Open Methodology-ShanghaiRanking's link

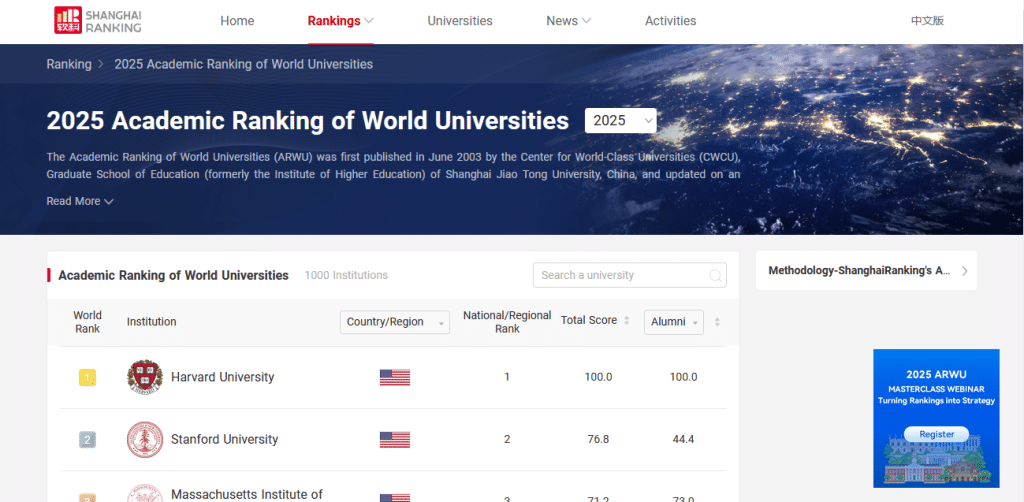pos(859,270)
